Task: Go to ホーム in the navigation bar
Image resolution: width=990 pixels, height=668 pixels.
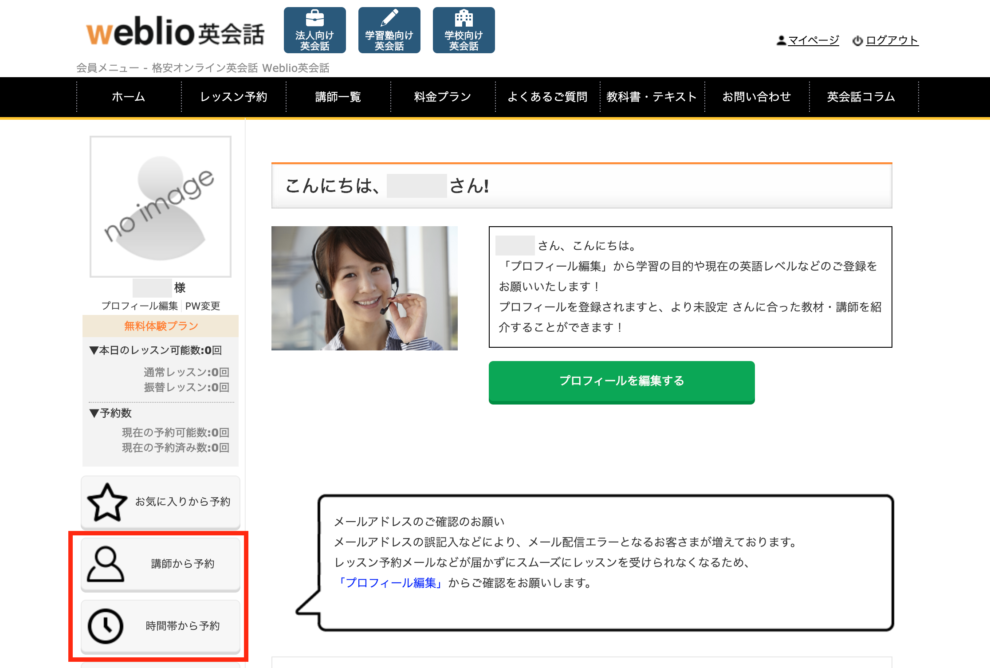Action: (129, 97)
